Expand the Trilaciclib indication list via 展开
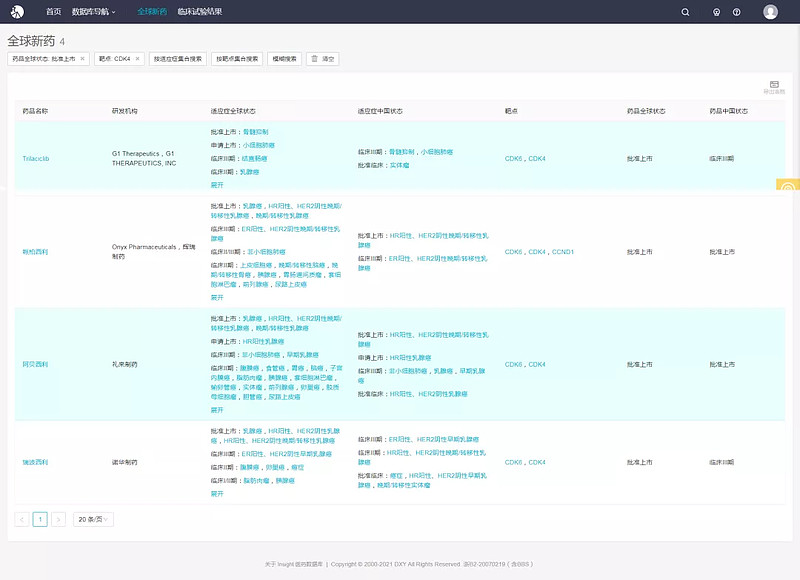 (217, 185)
